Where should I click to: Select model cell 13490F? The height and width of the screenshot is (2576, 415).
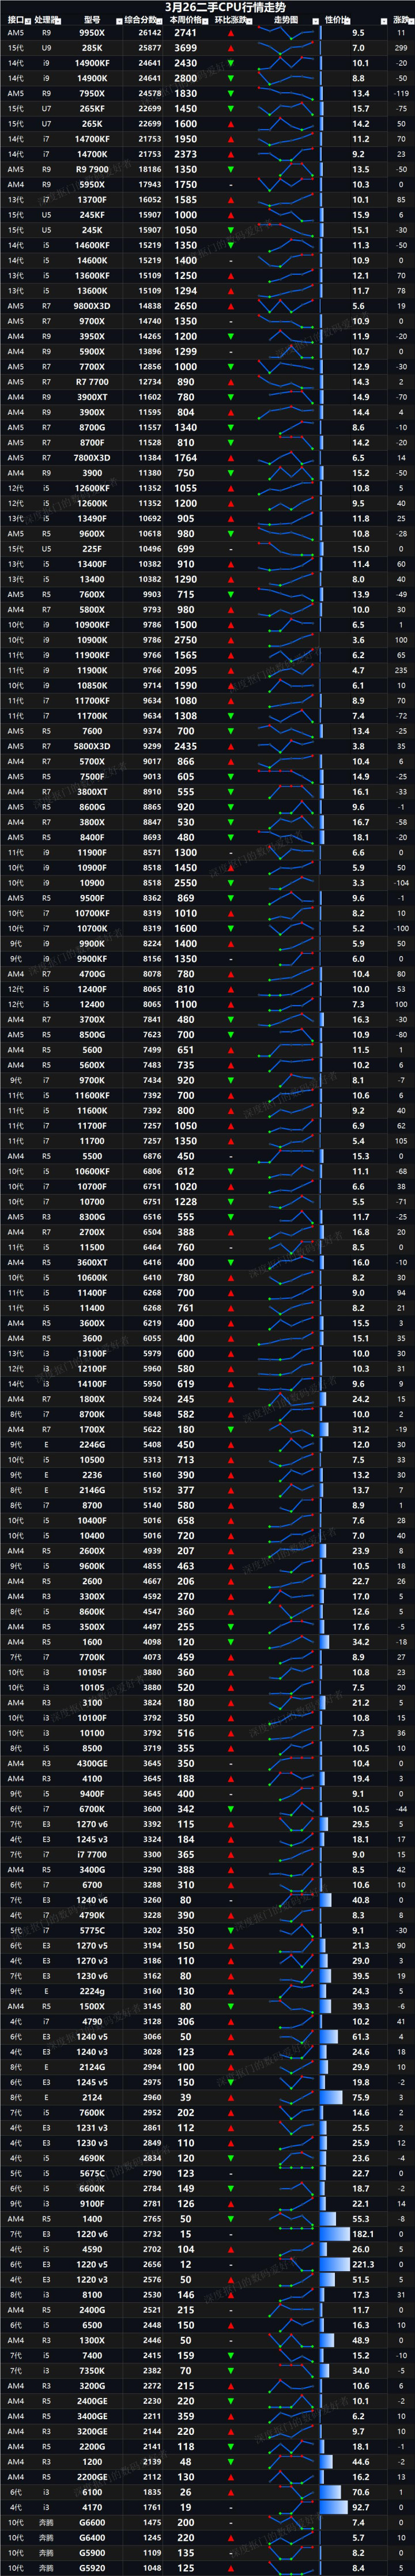tap(92, 518)
